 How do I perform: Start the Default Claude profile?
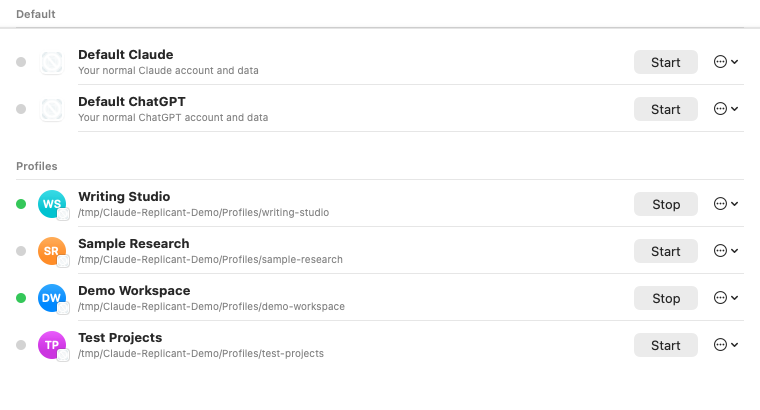(665, 62)
